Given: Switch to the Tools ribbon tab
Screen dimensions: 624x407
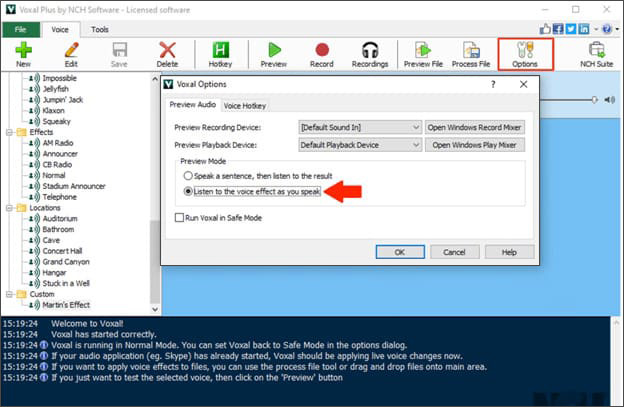Looking at the screenshot, I should point(99,29).
